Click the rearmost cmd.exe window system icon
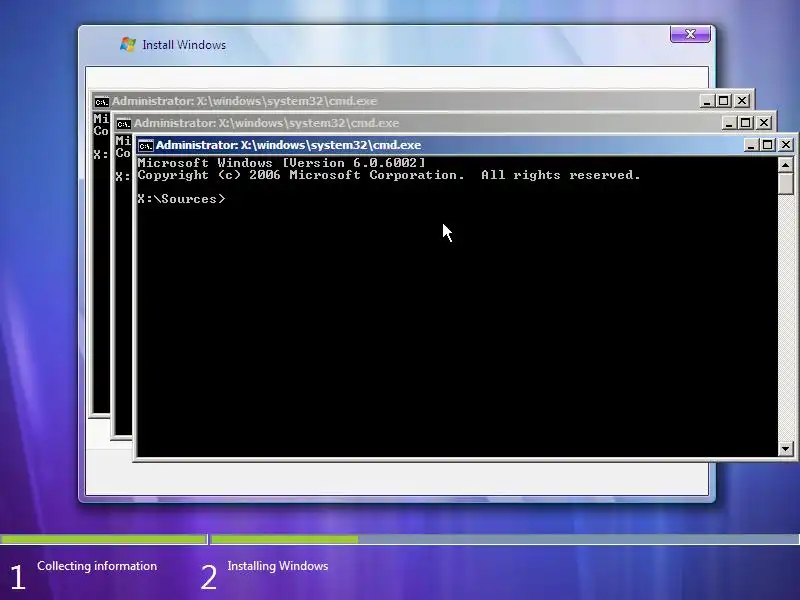The image size is (800, 600). pos(102,102)
